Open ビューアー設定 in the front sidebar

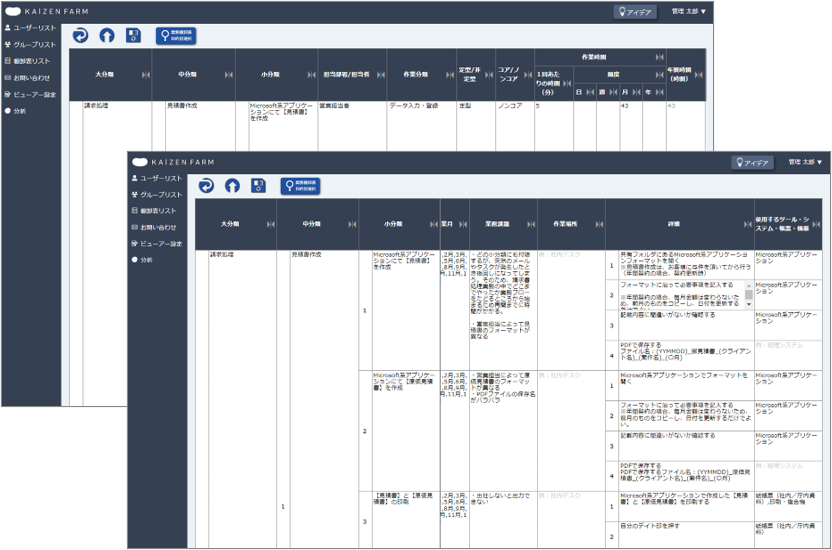(x=157, y=243)
